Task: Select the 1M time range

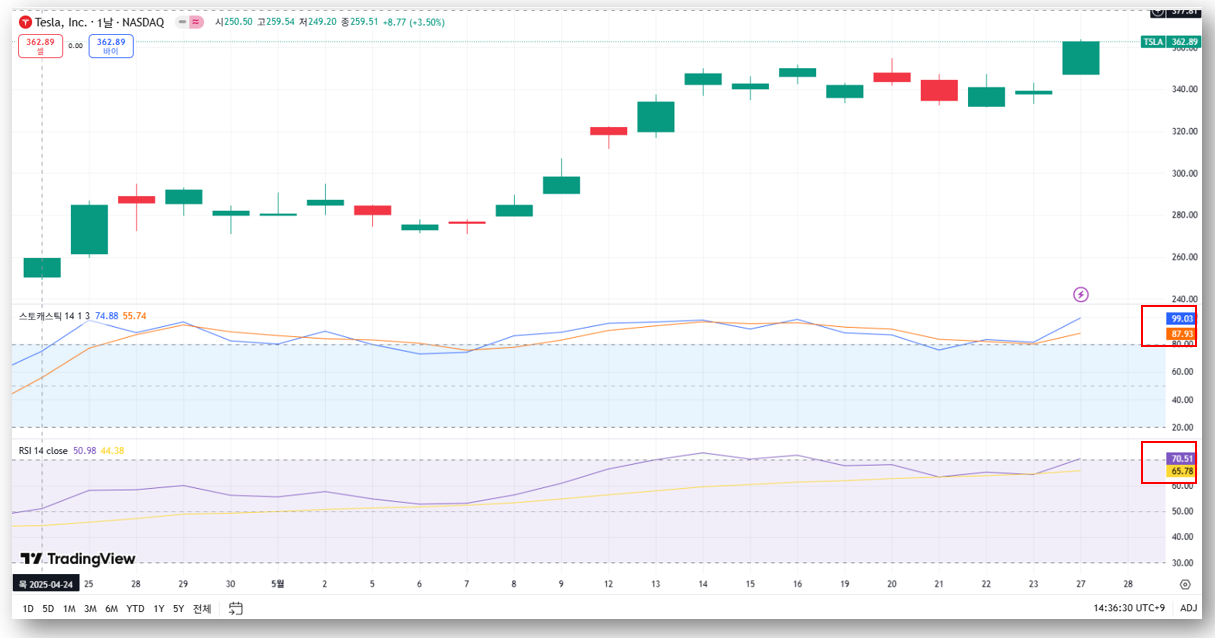Action: tap(69, 608)
